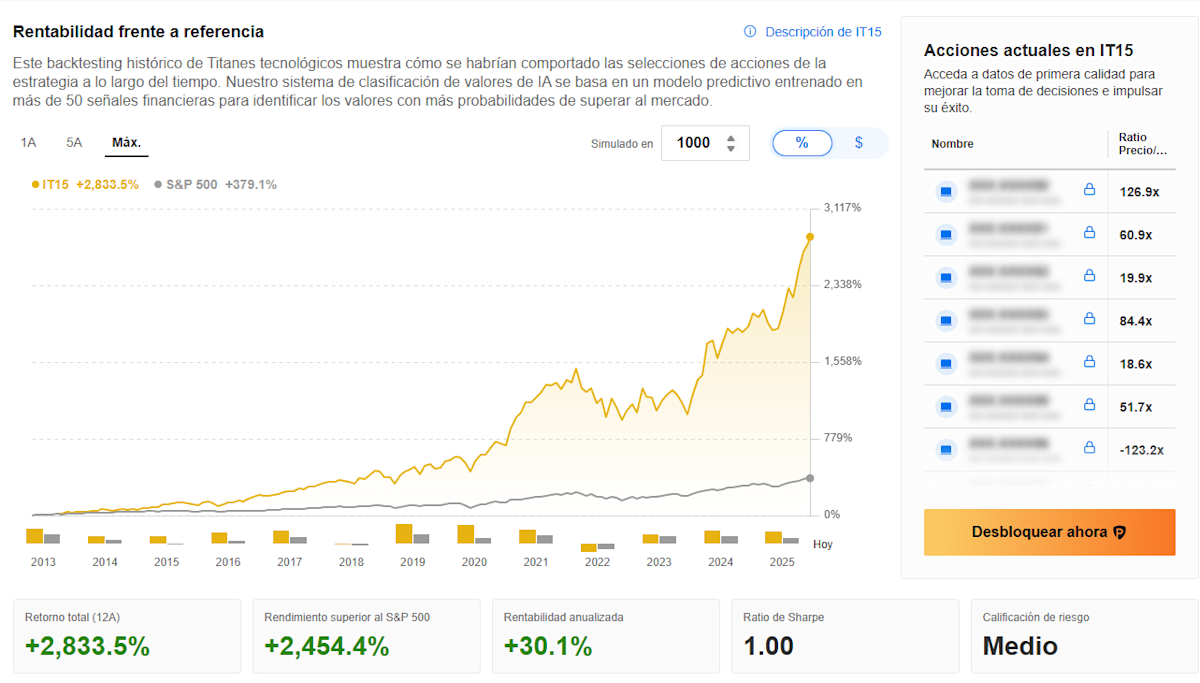
Task: Click the blue company logo on the bottom stock row
Action: coord(946,450)
